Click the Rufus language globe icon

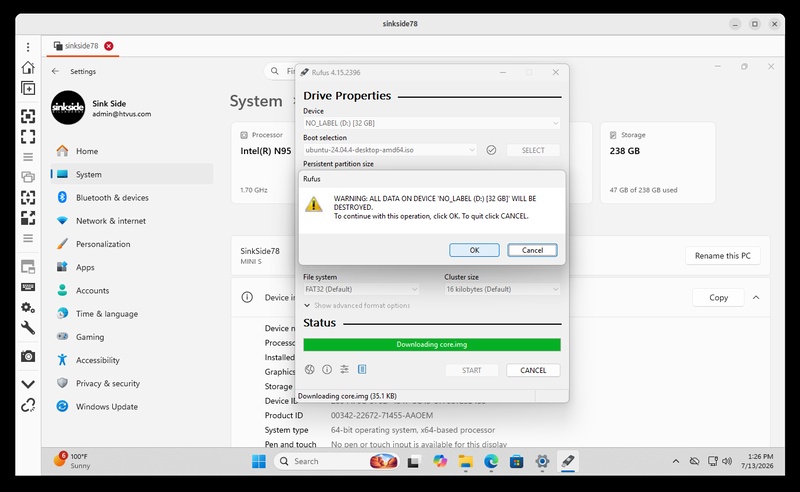click(x=310, y=370)
